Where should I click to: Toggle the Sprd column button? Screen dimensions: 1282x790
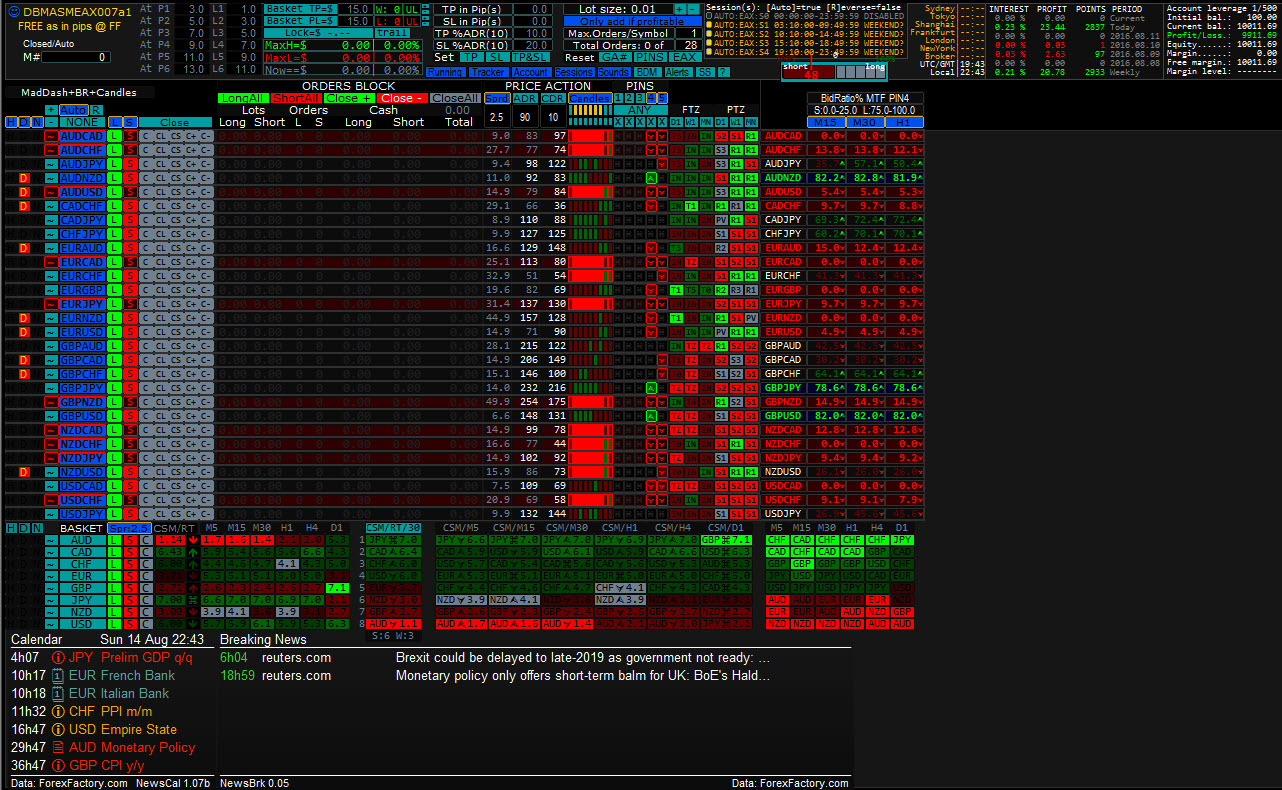[x=497, y=98]
